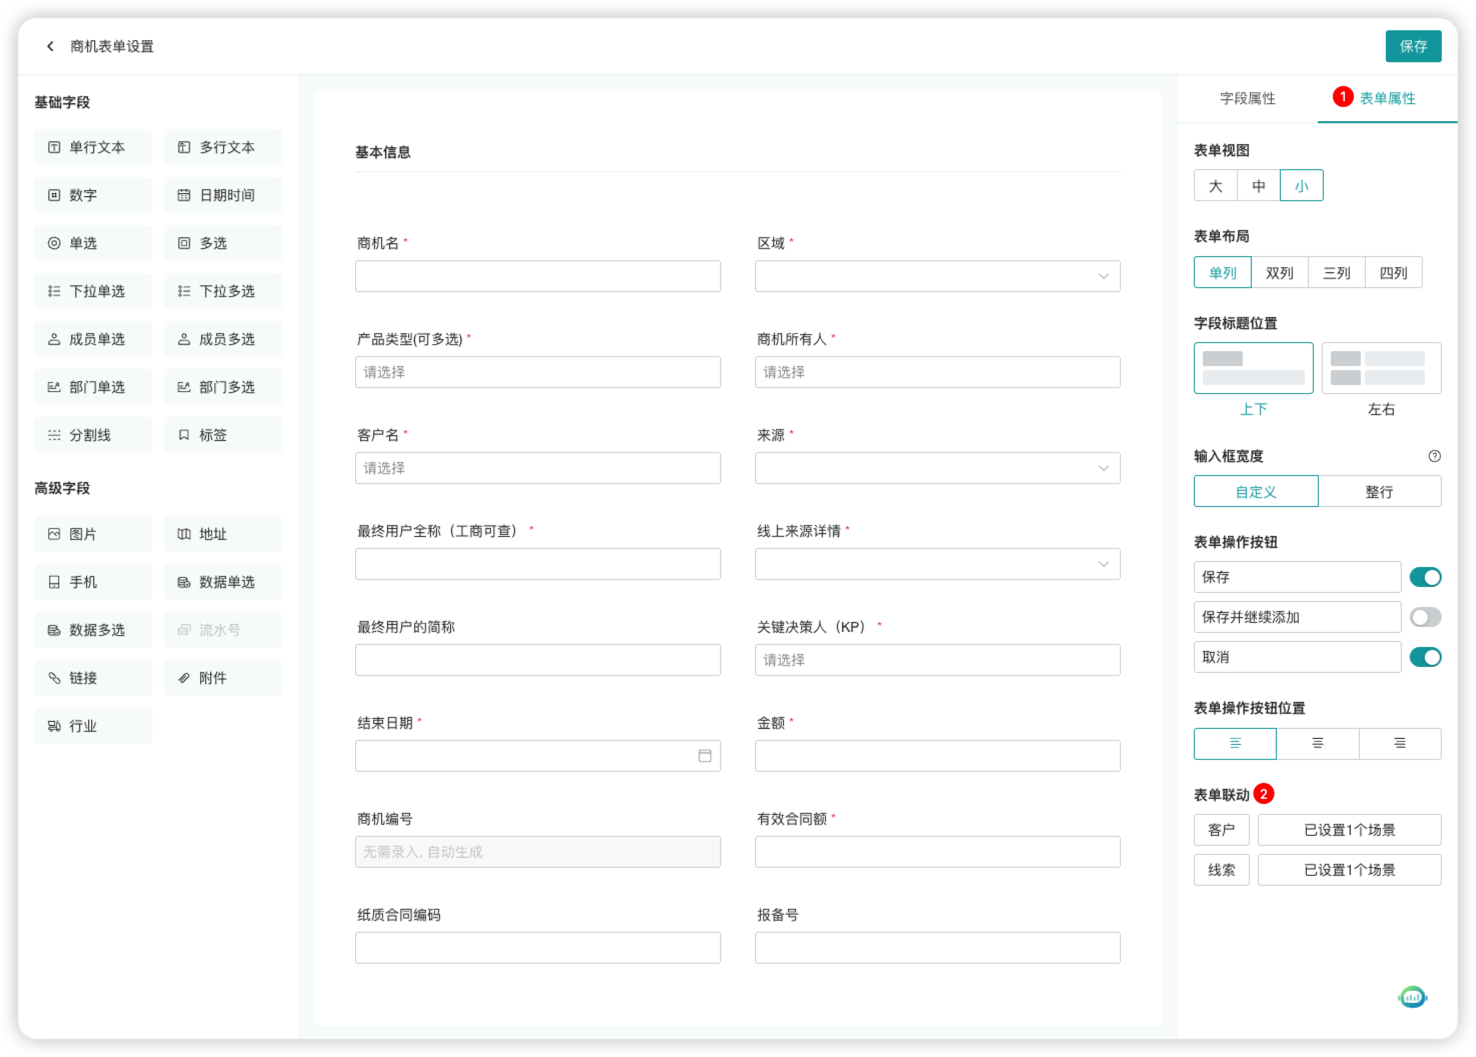
Task: Click the calendar icon in 结束日期 field
Action: pyautogui.click(x=704, y=756)
